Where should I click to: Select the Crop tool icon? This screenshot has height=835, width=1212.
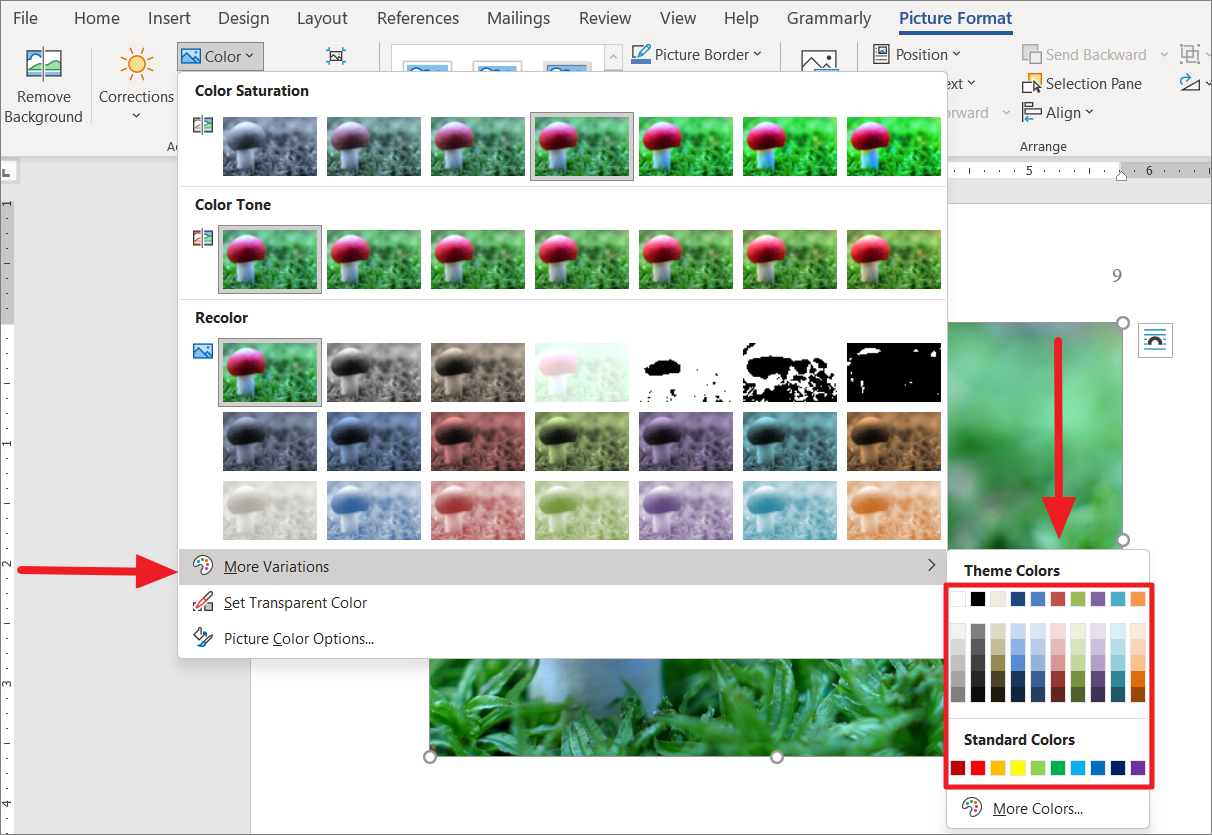336,56
